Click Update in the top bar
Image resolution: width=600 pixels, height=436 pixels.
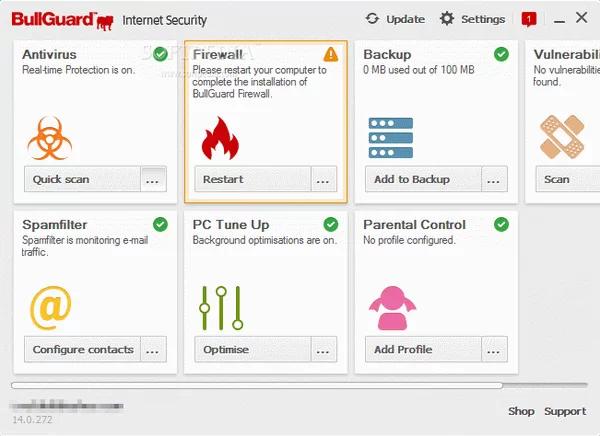point(395,19)
